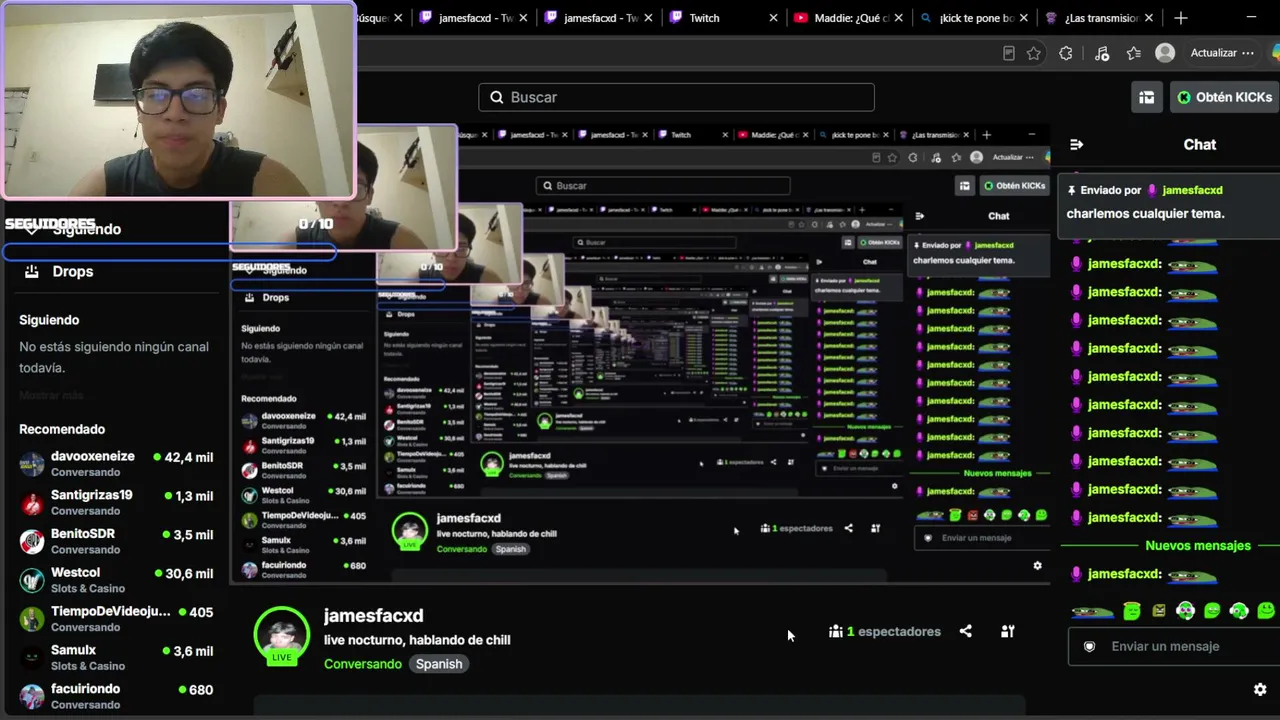Insert the lying Pepe emote from quick bar
Screen dimensions: 1280x720
coord(1093,611)
